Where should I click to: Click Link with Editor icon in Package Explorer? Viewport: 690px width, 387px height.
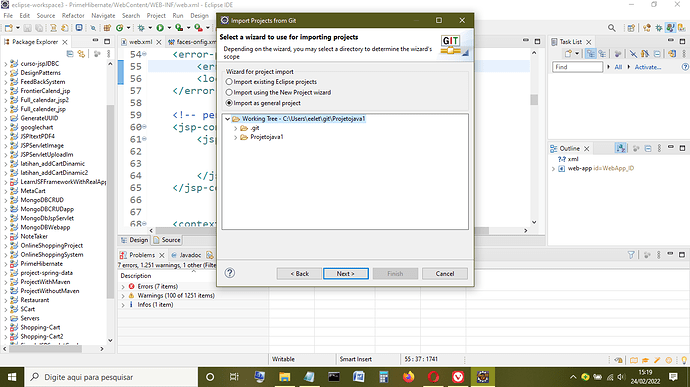coord(81,54)
